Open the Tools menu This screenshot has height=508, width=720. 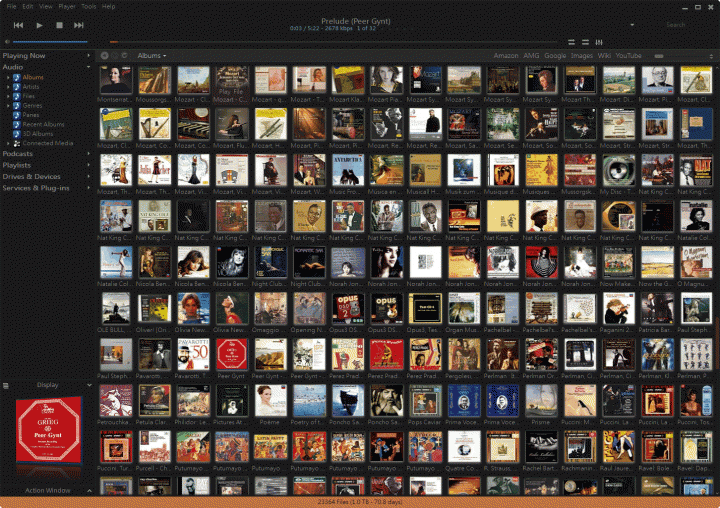(89, 6)
